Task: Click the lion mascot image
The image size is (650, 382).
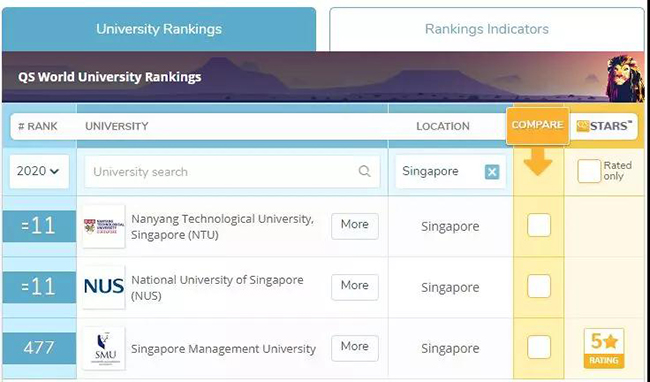Action: (625, 78)
